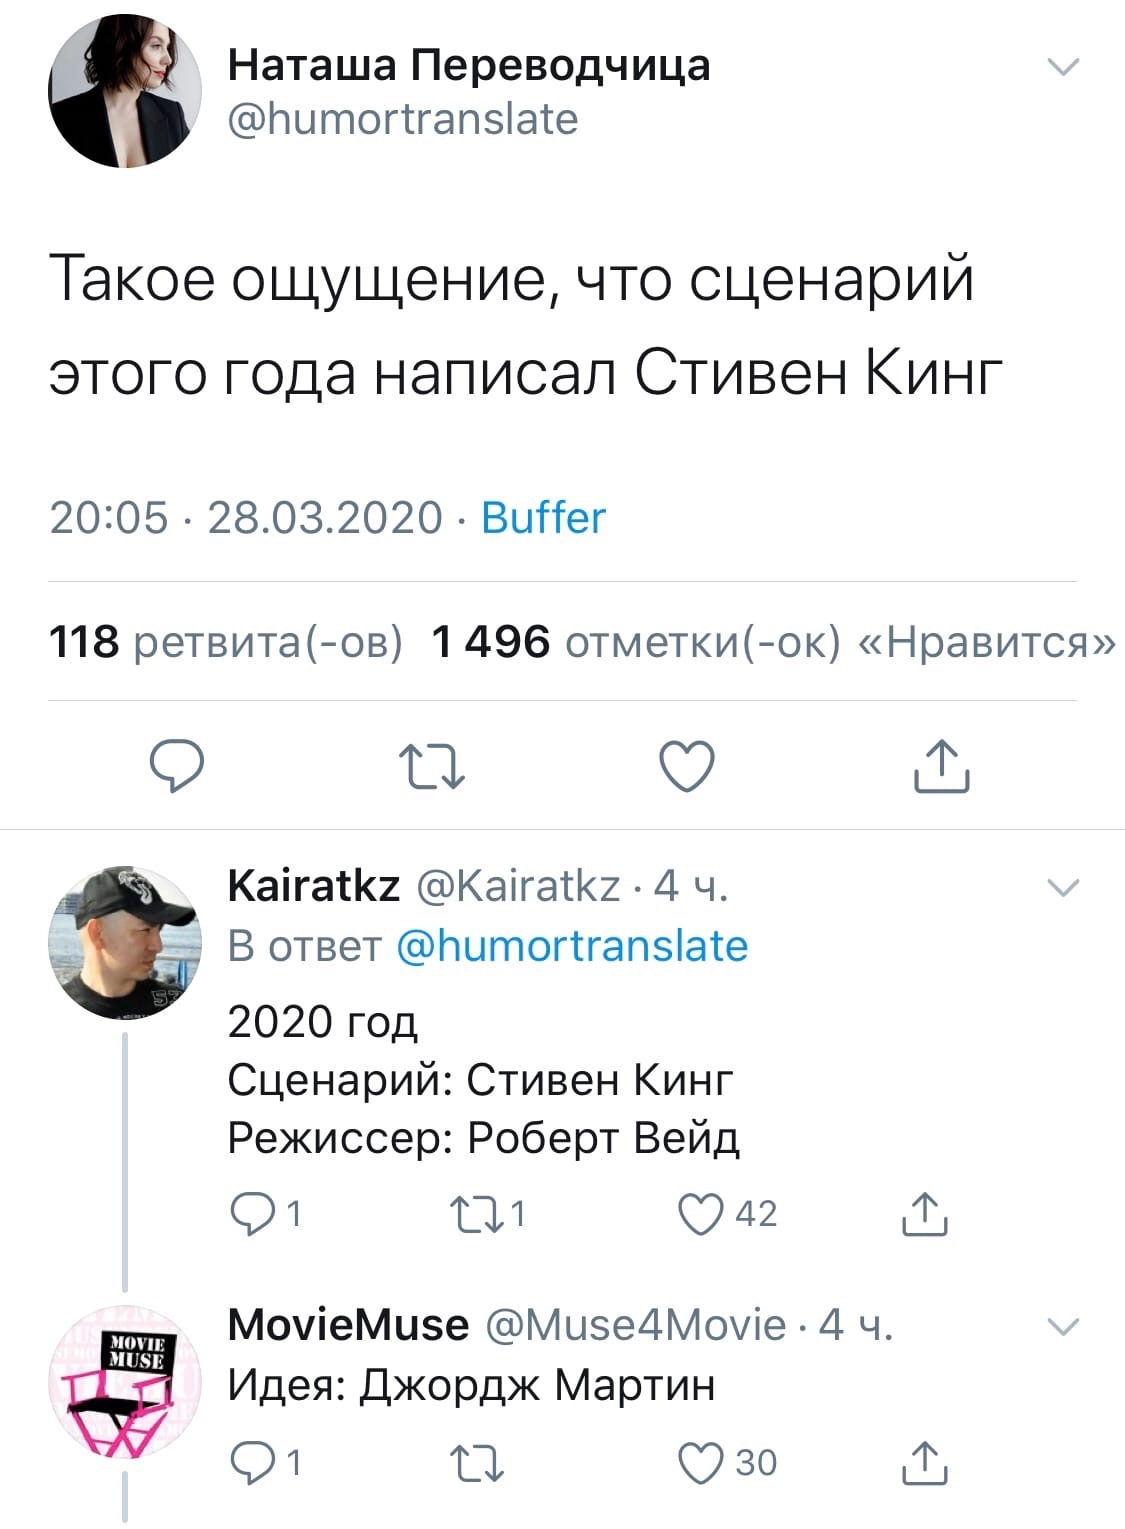Image resolution: width=1125 pixels, height=1529 pixels.
Task: Like the main tweet with heart icon
Action: (x=688, y=767)
